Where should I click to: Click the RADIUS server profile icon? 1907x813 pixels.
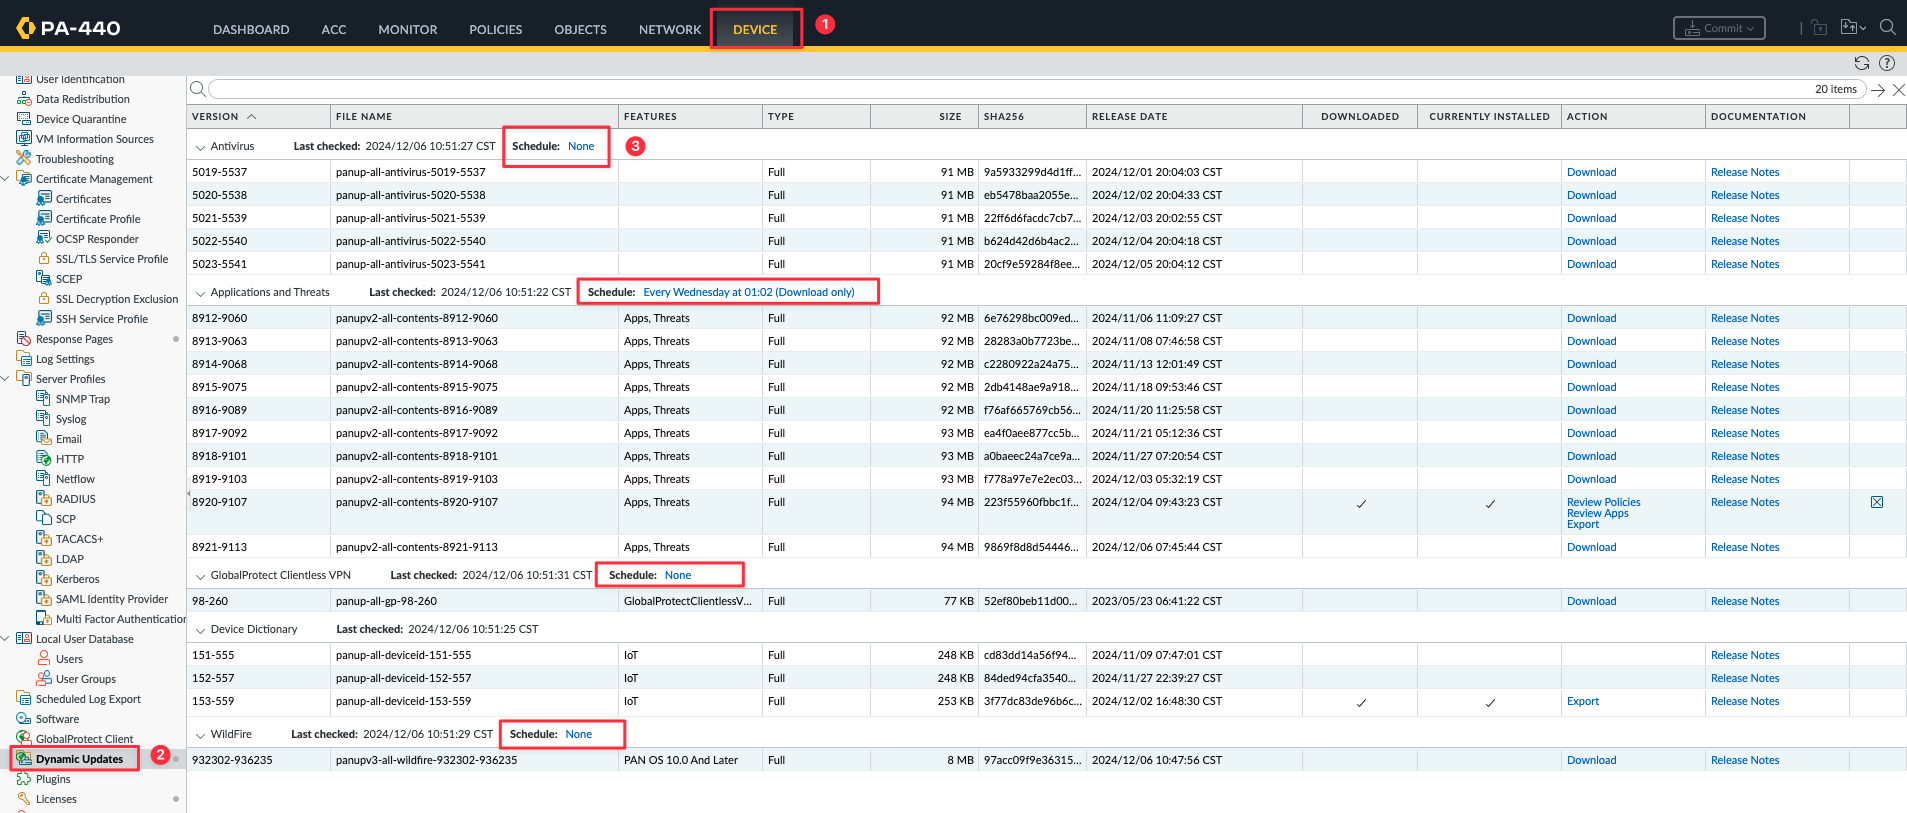coord(44,499)
